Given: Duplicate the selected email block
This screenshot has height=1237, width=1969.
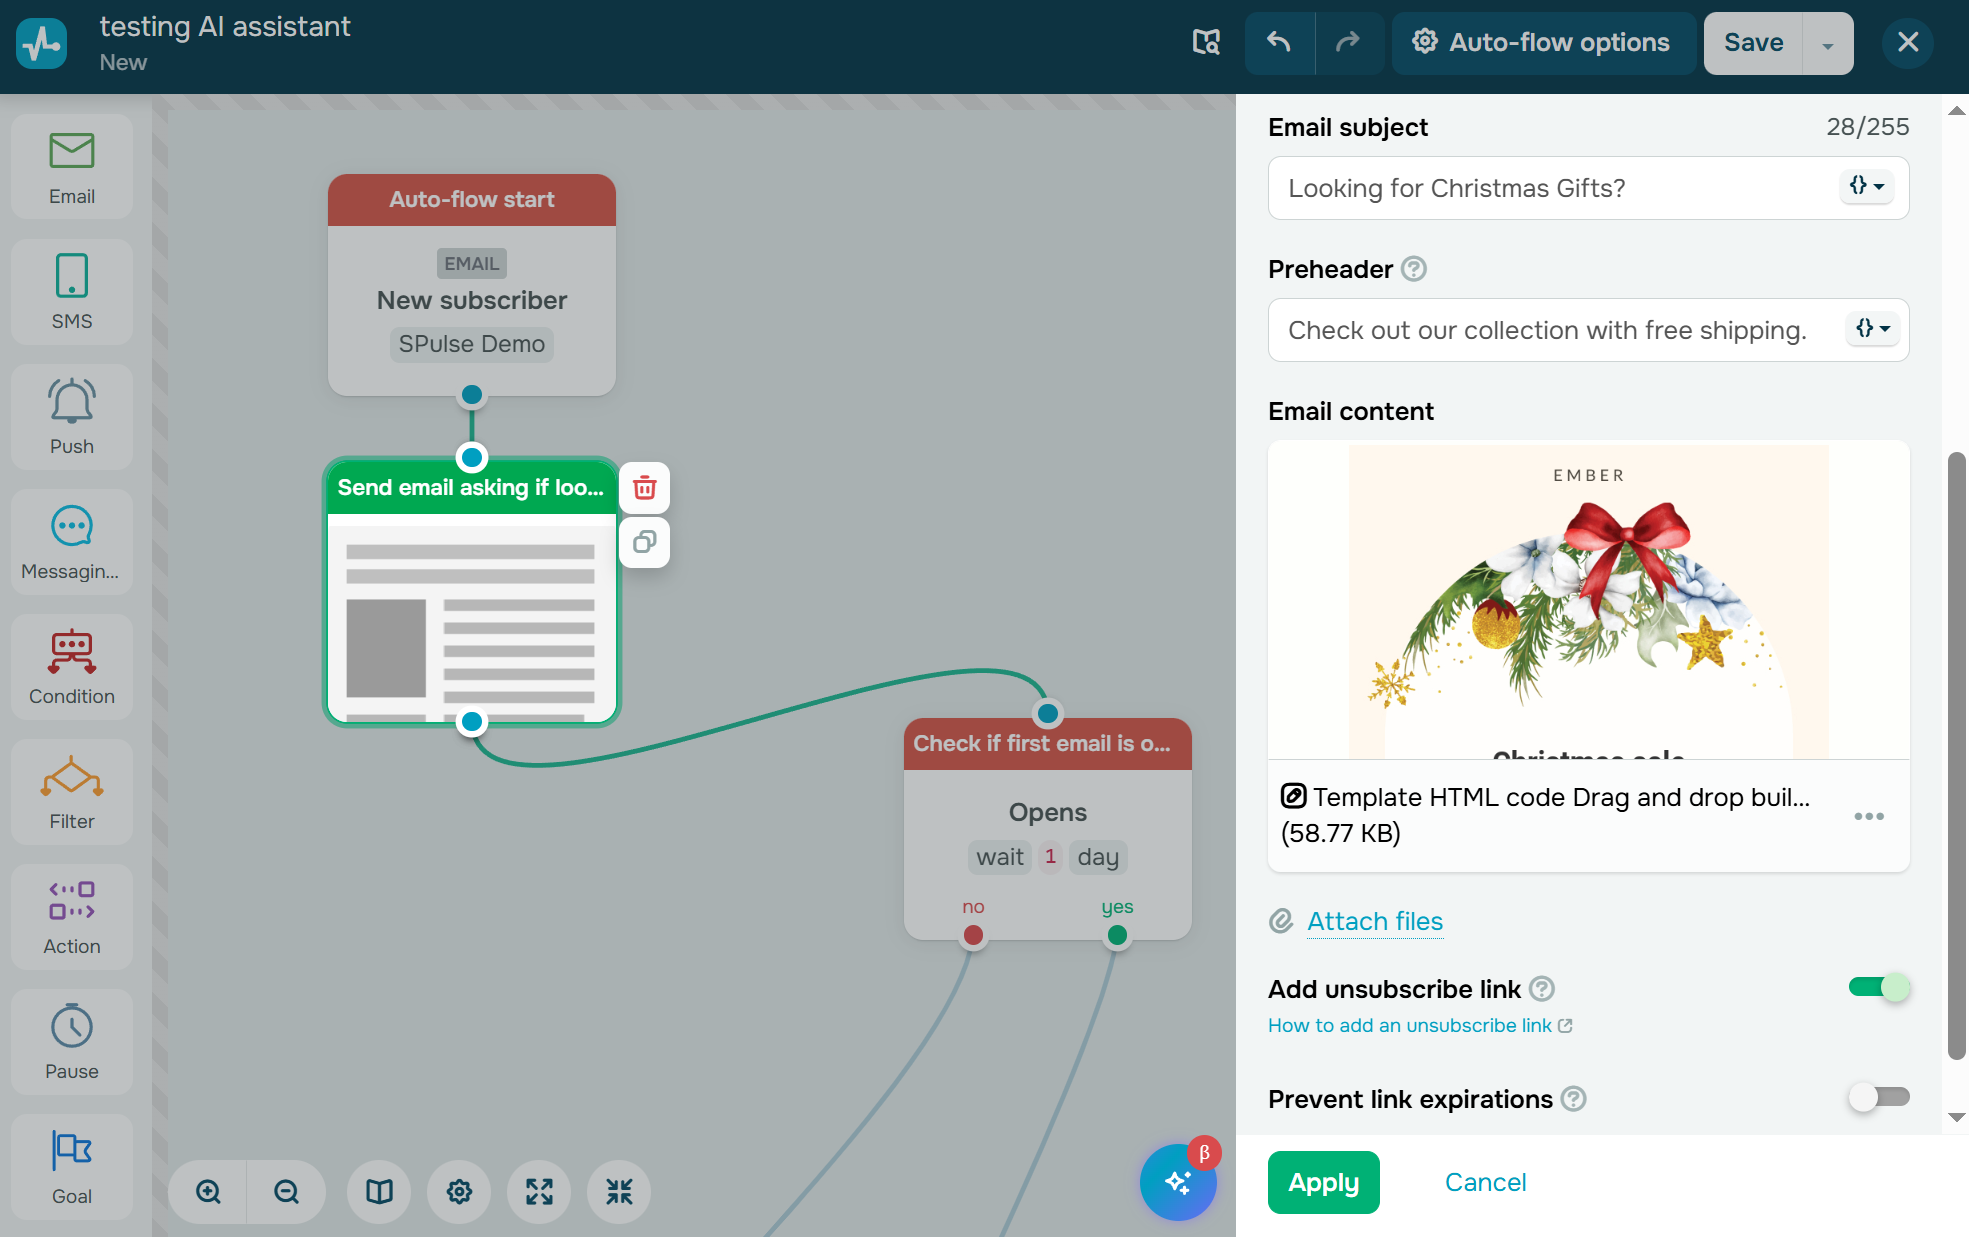Looking at the screenshot, I should click(x=645, y=542).
